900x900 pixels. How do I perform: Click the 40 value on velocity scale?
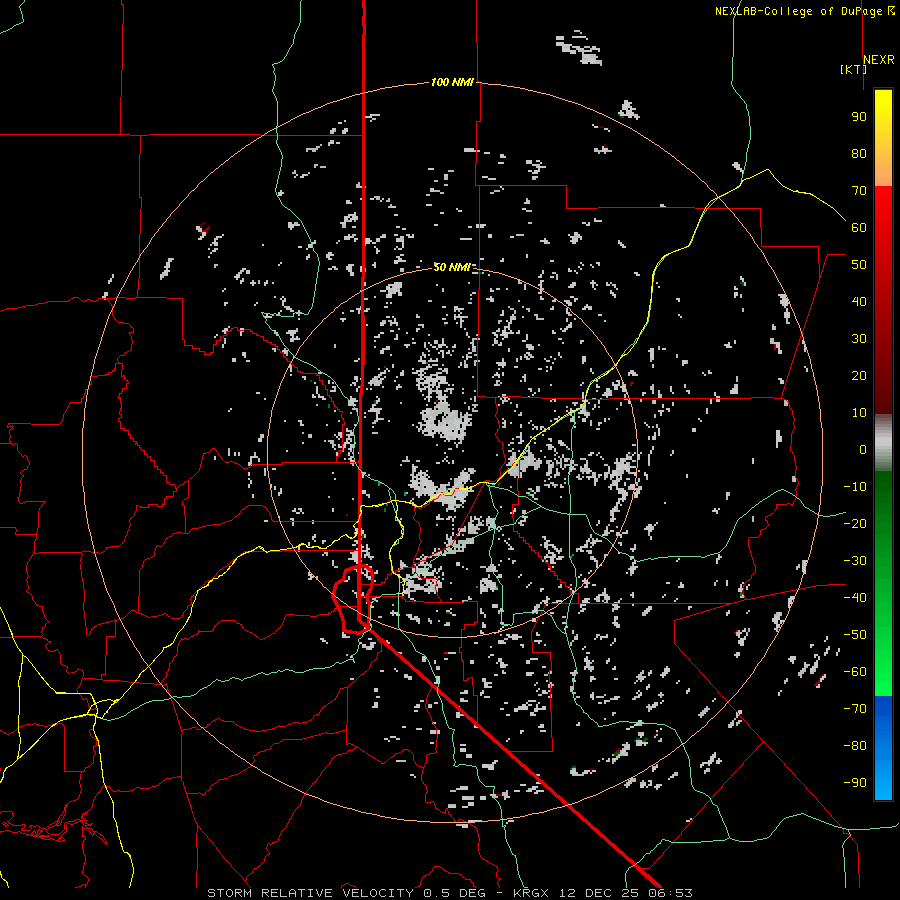859,302
